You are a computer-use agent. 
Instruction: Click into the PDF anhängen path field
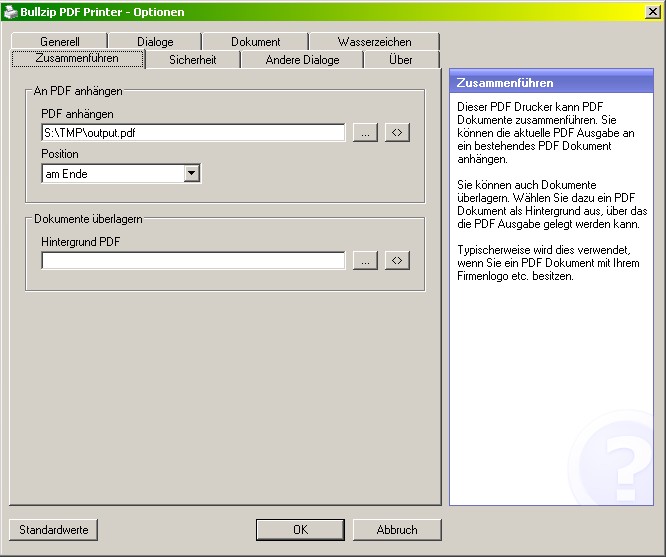[193, 132]
